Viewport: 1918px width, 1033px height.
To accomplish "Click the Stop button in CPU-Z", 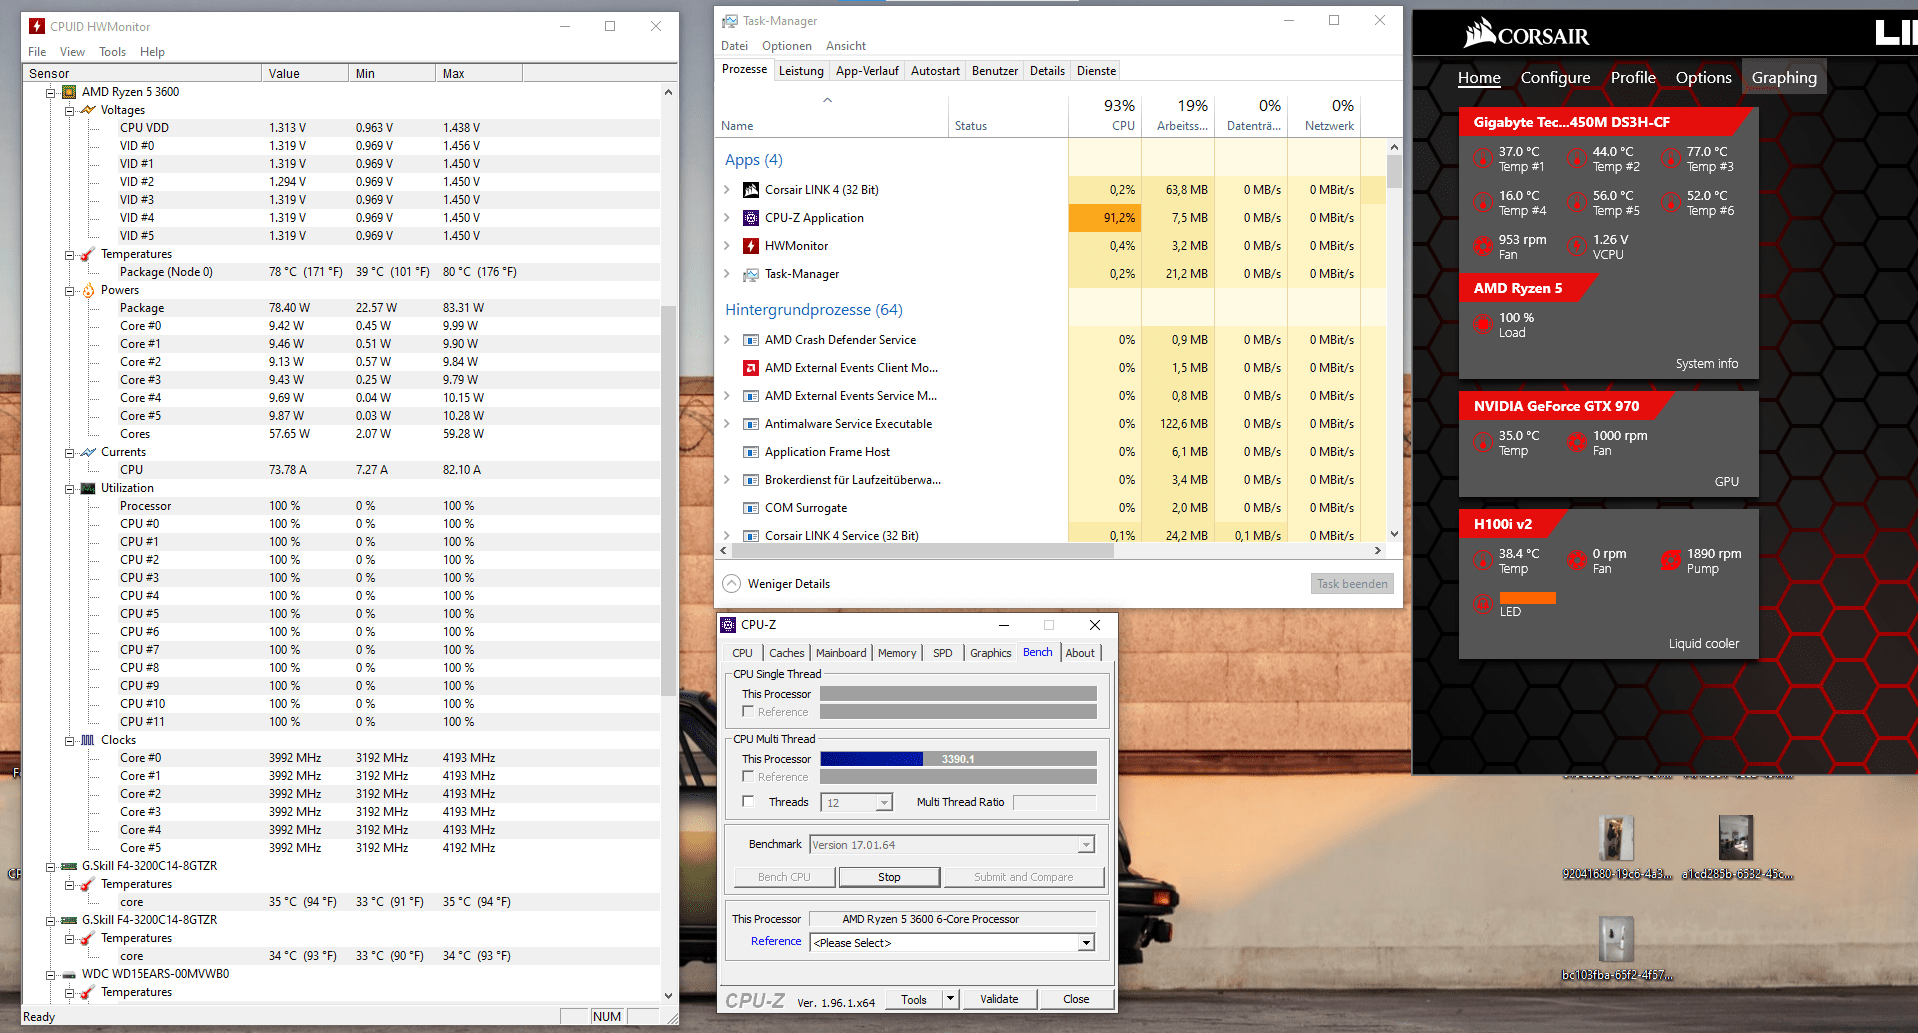I will click(x=889, y=877).
